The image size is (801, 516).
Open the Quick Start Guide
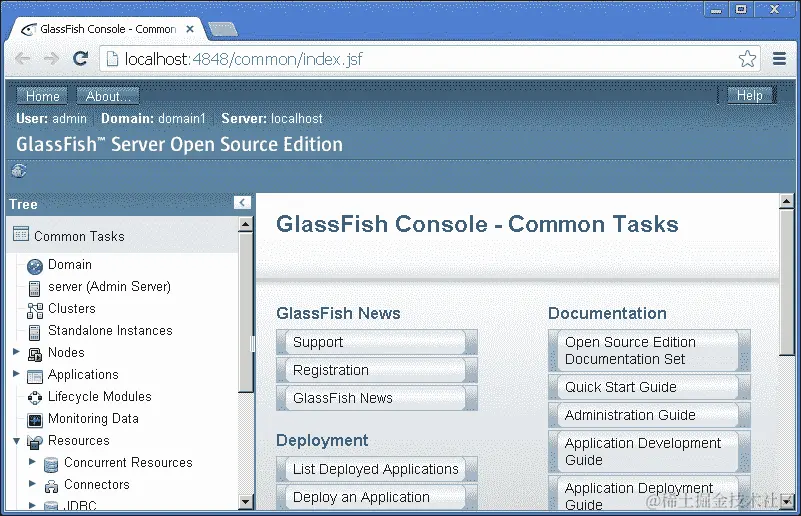(649, 387)
